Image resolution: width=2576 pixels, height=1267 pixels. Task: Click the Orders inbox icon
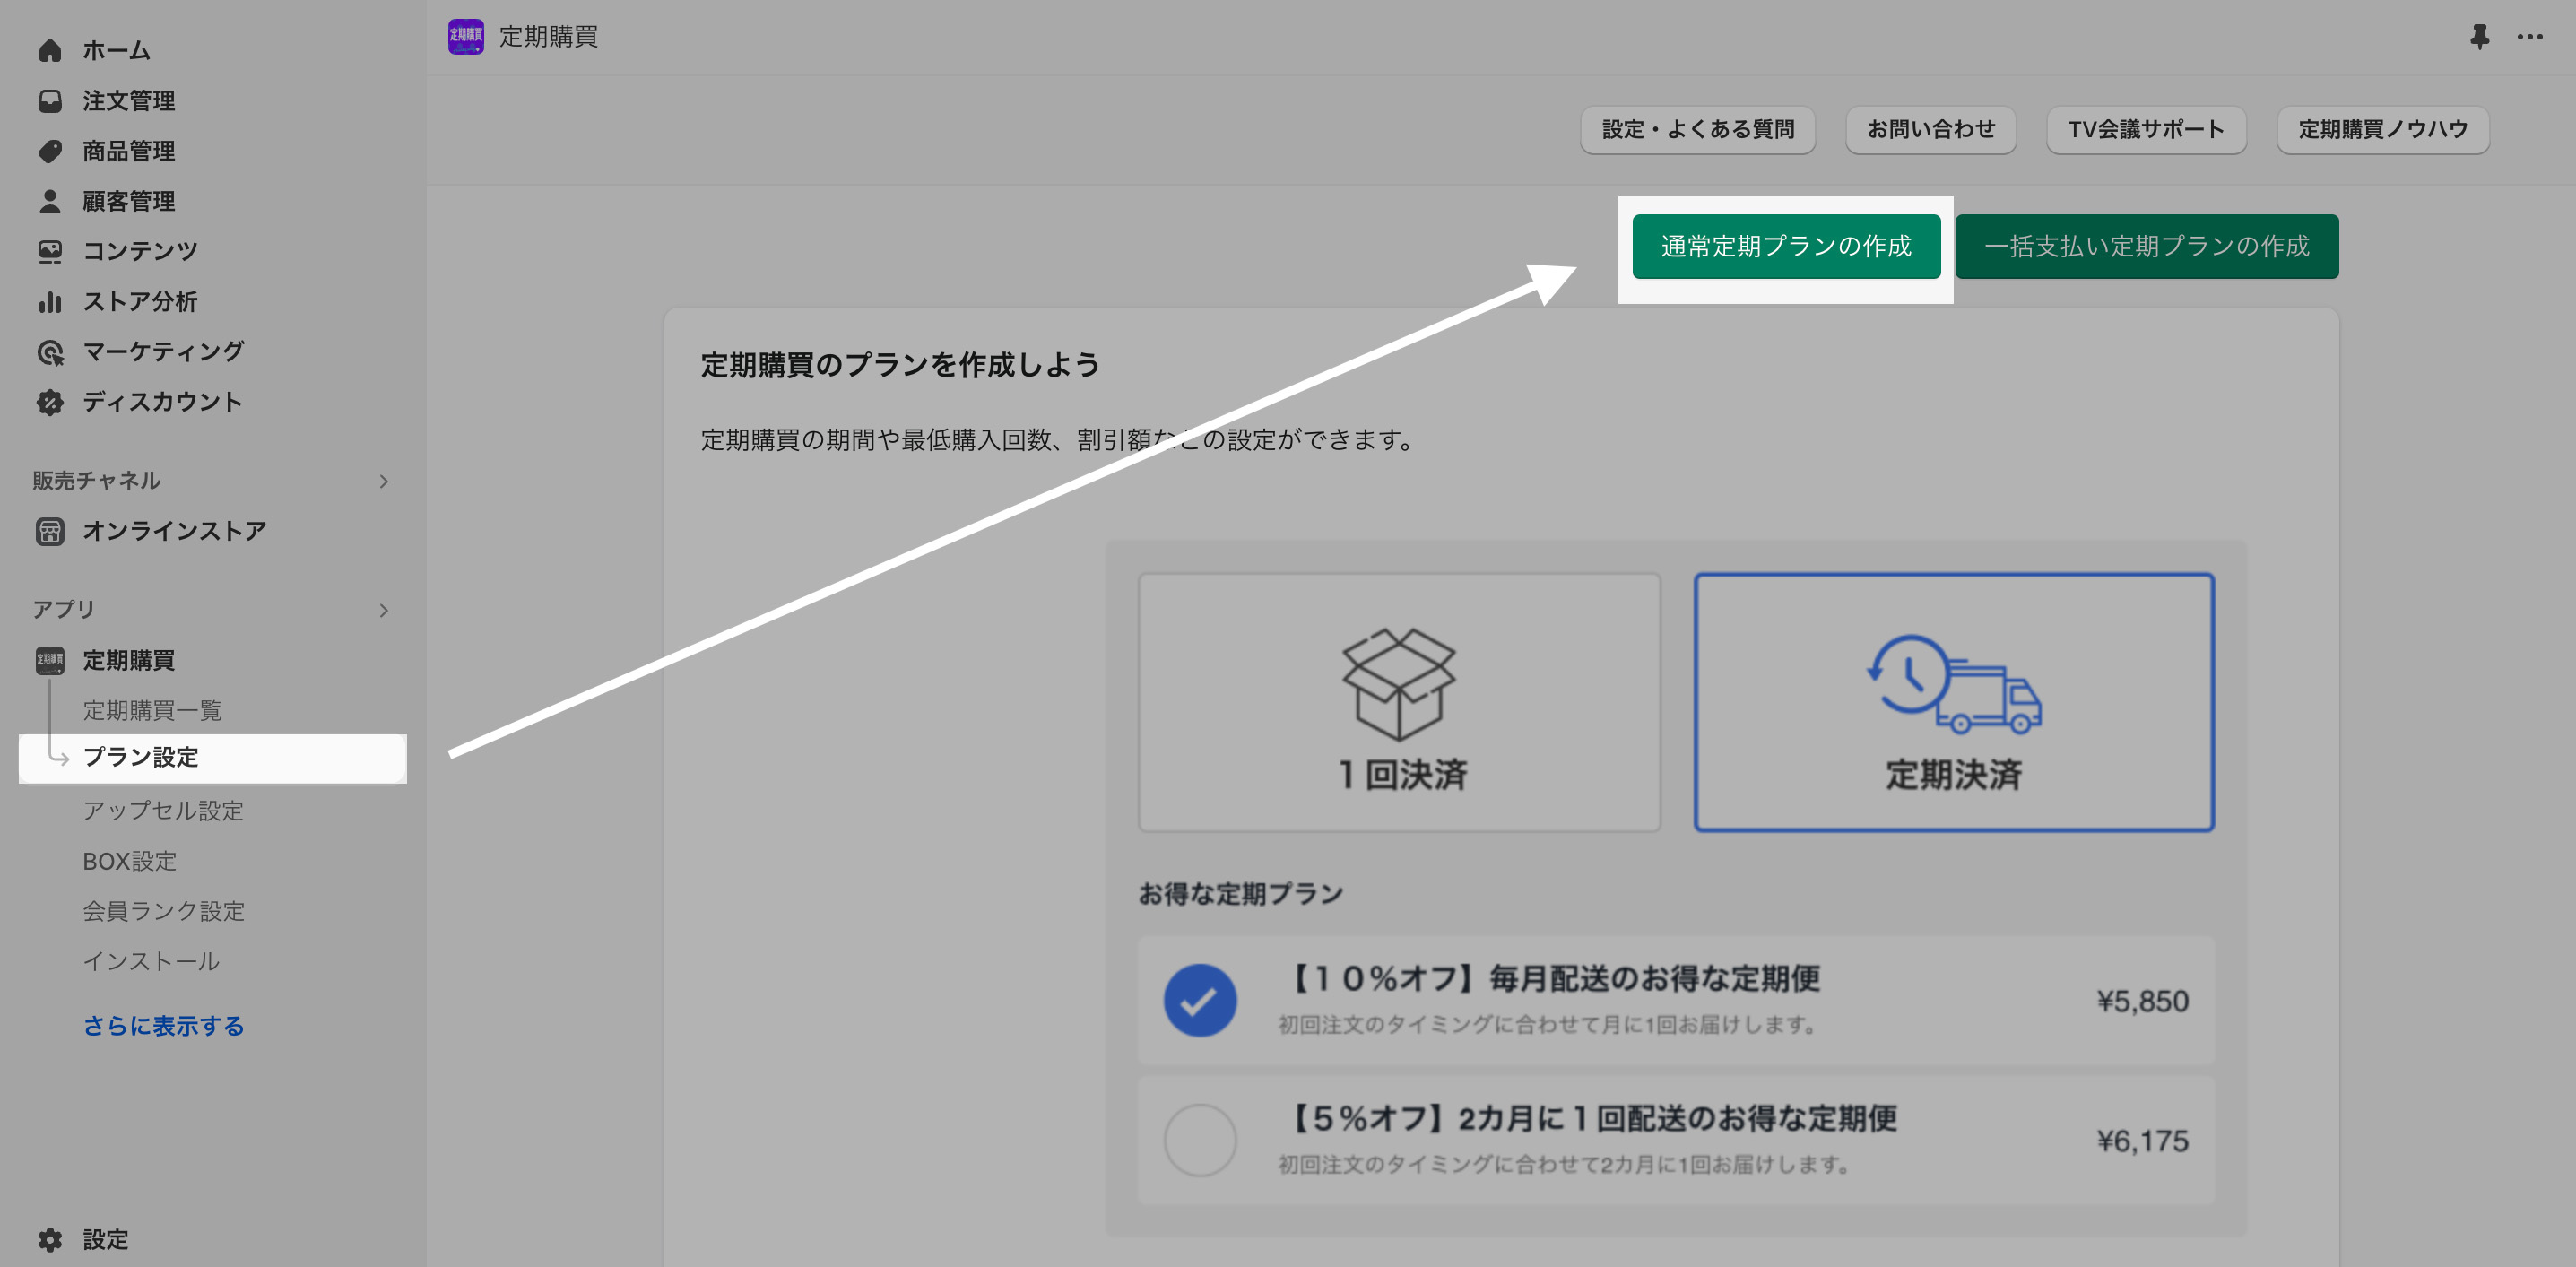click(50, 101)
